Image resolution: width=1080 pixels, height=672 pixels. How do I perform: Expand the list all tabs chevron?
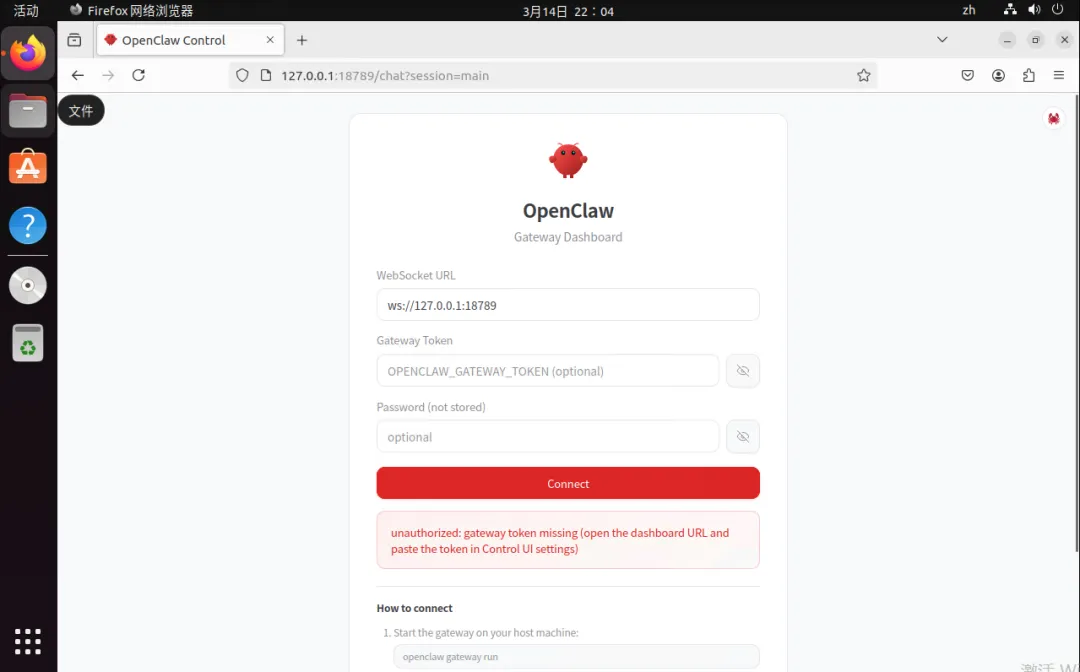click(x=942, y=40)
